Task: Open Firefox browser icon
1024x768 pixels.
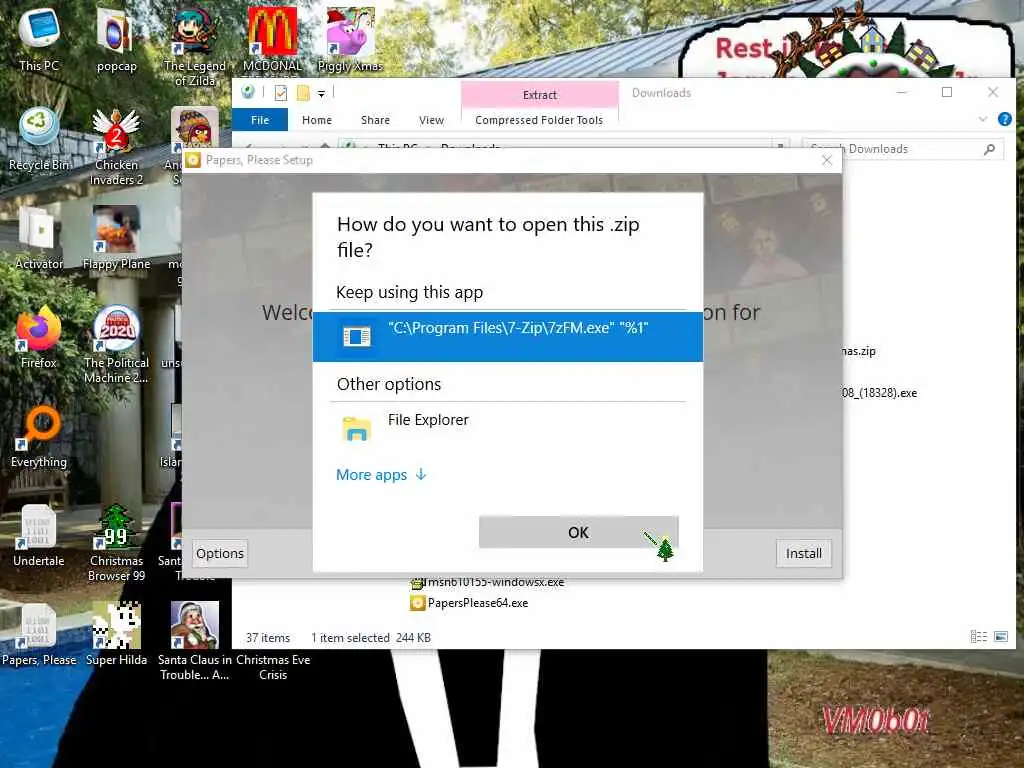Action: click(39, 337)
